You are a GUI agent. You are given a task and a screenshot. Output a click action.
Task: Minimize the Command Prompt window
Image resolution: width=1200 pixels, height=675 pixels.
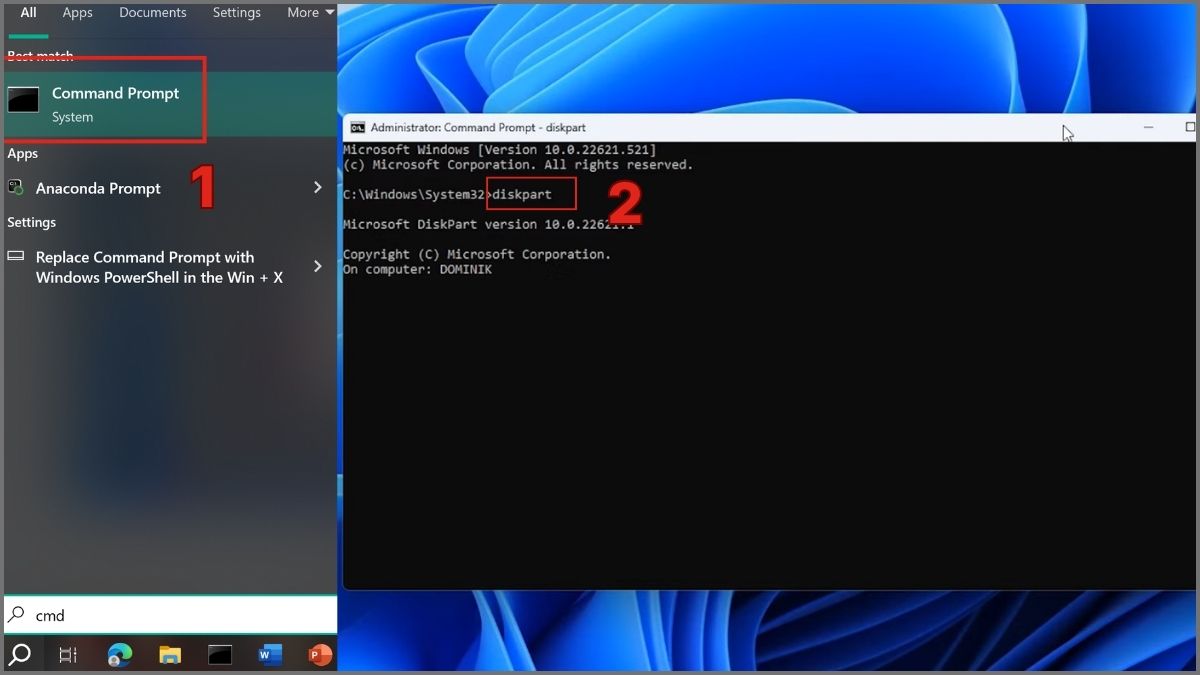coord(1149,127)
